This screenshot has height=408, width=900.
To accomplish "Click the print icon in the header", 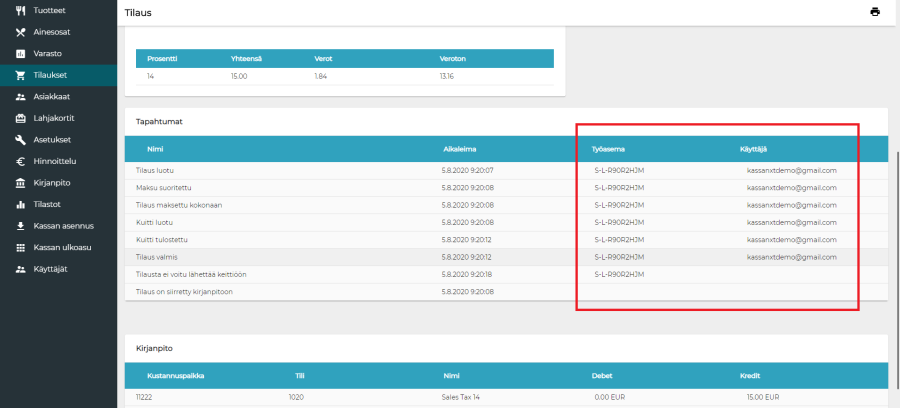I will coord(875,12).
